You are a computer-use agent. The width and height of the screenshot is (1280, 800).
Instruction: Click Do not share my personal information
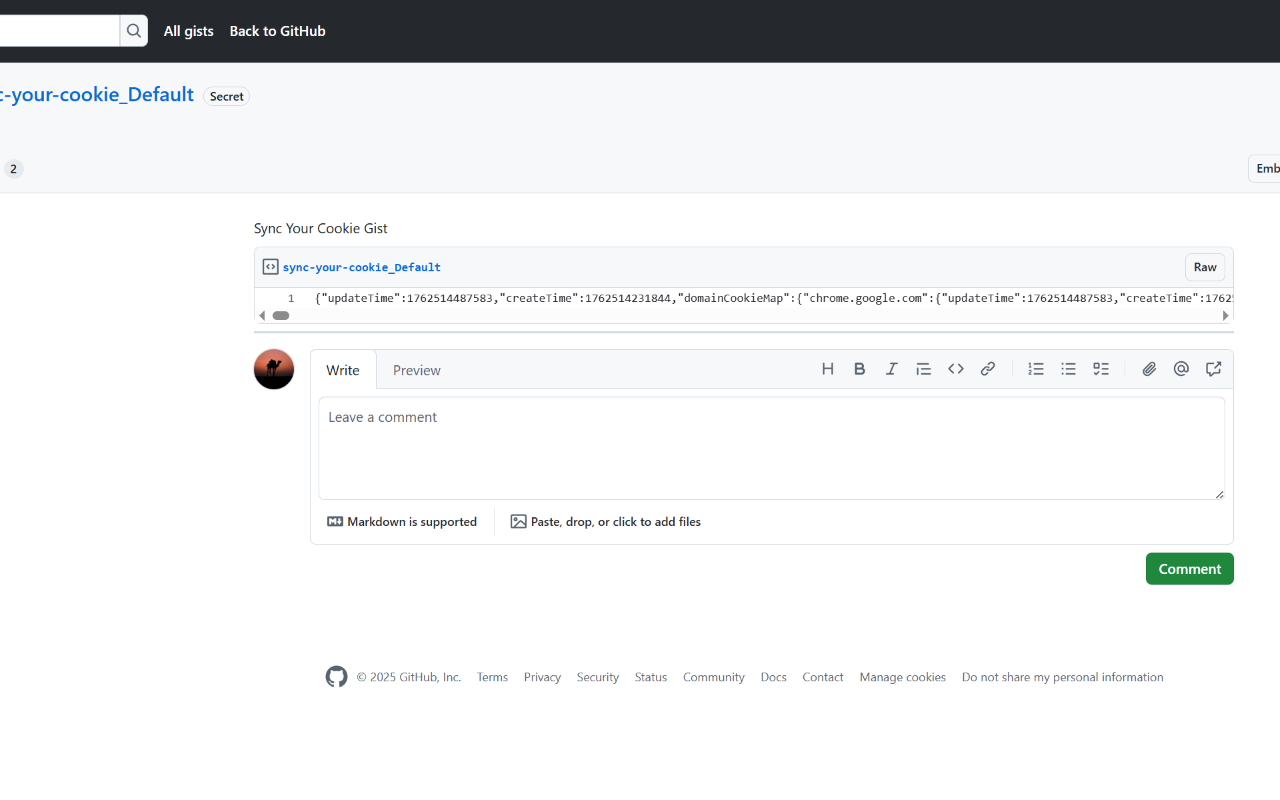[1063, 677]
